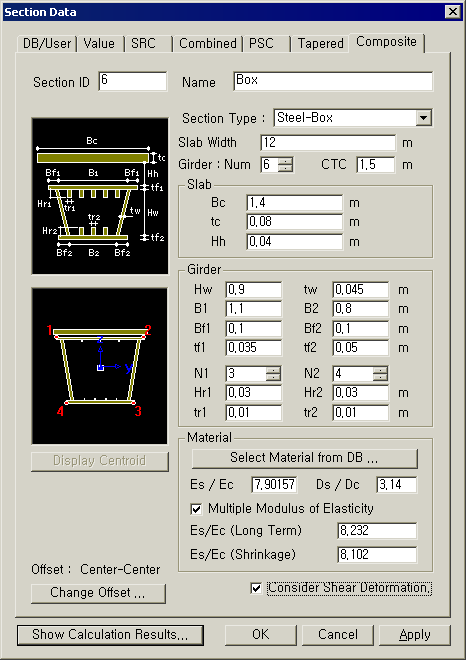This screenshot has width=466, height=660.
Task: Increase Girder Num spinner value
Action: (285, 160)
